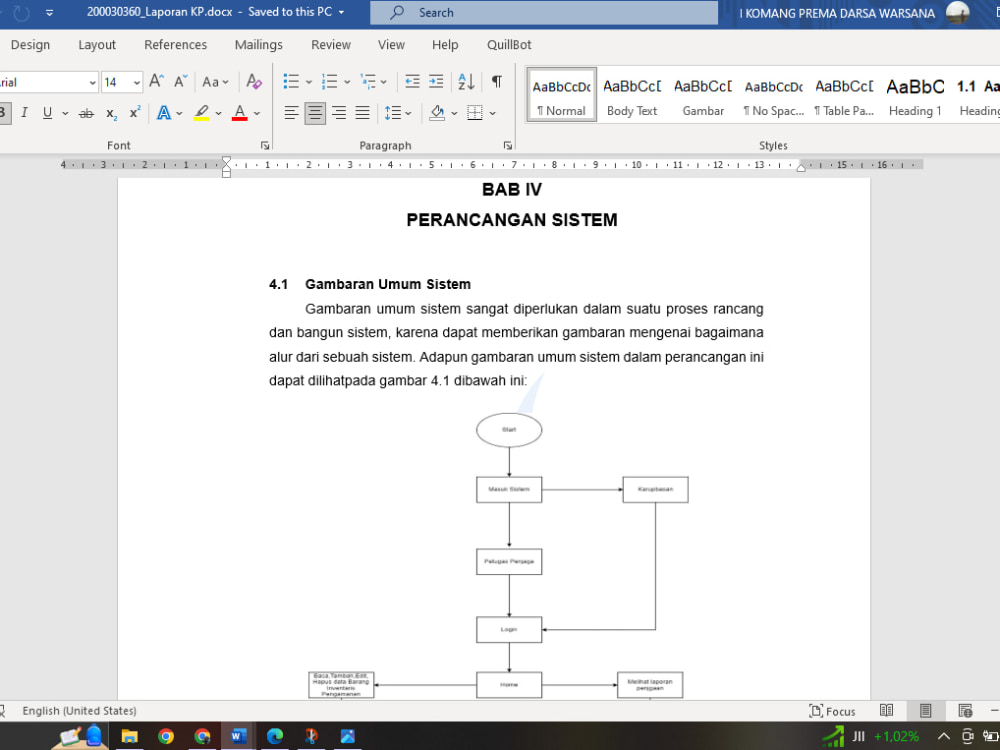Open the Mailings tab

point(258,45)
